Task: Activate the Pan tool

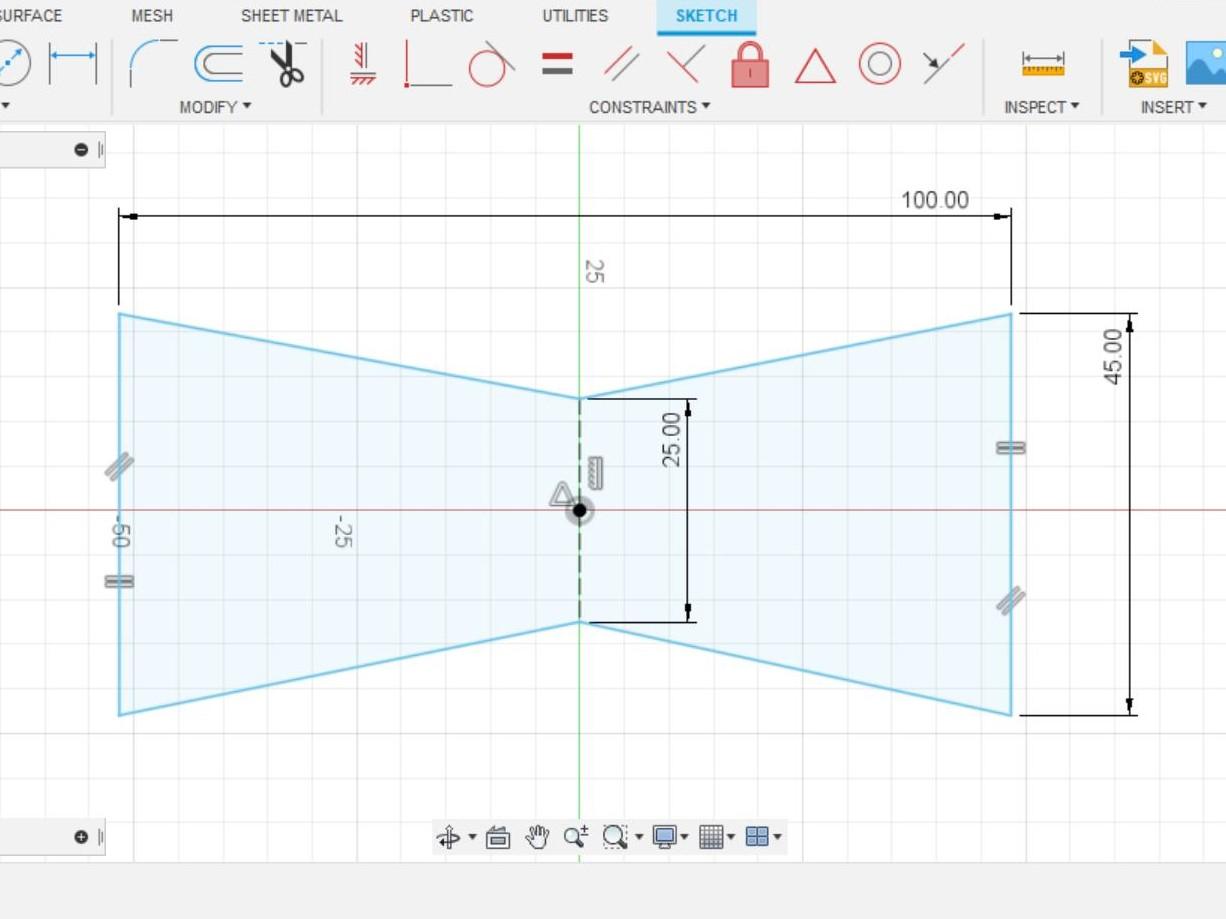Action: coord(539,837)
